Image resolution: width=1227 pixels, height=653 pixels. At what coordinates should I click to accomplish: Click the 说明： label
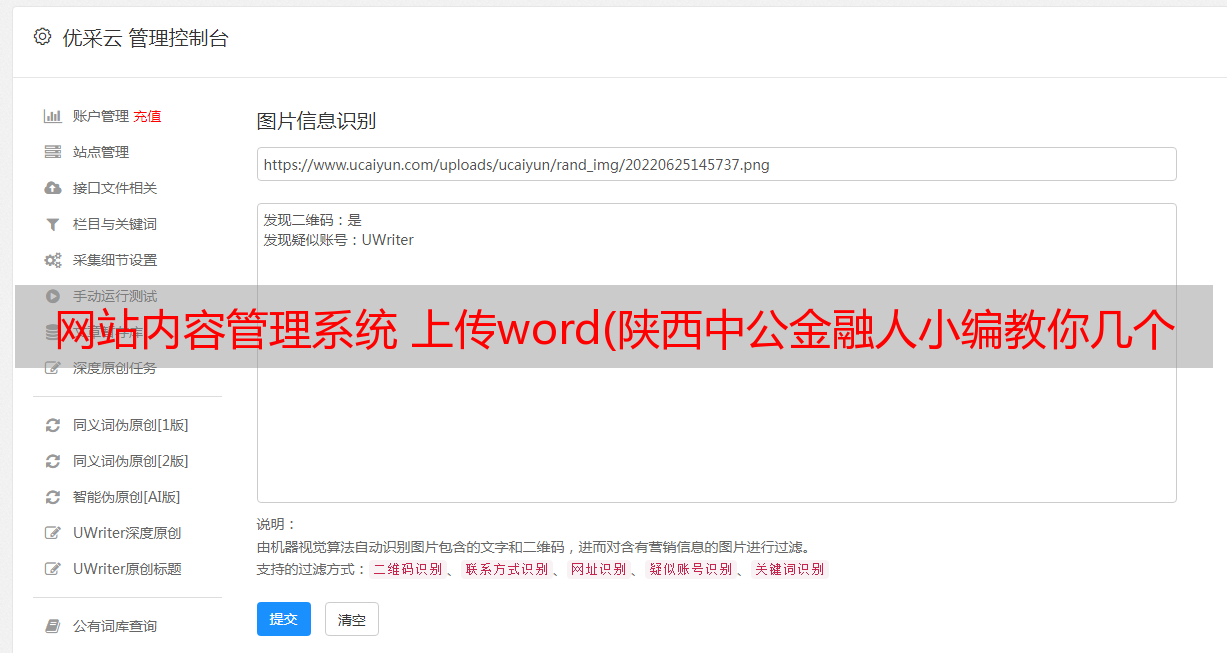coord(276,524)
